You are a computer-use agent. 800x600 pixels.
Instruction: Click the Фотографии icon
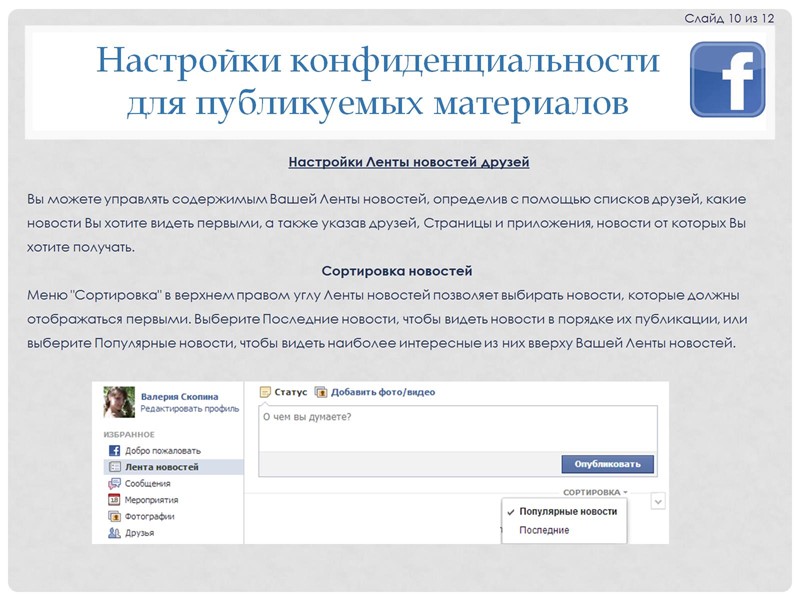[x=114, y=516]
